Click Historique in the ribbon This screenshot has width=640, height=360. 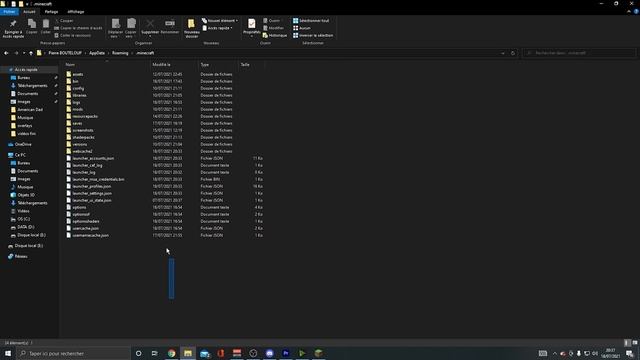275,36
